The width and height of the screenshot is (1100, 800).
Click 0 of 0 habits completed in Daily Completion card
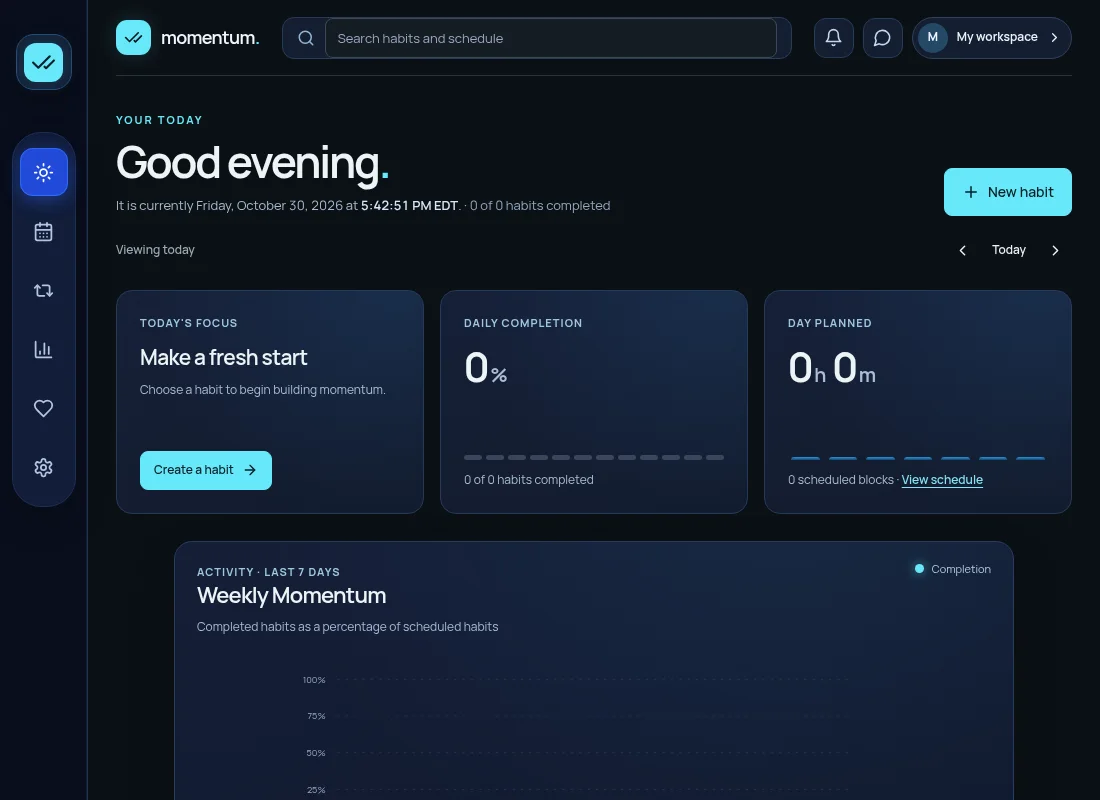point(528,480)
